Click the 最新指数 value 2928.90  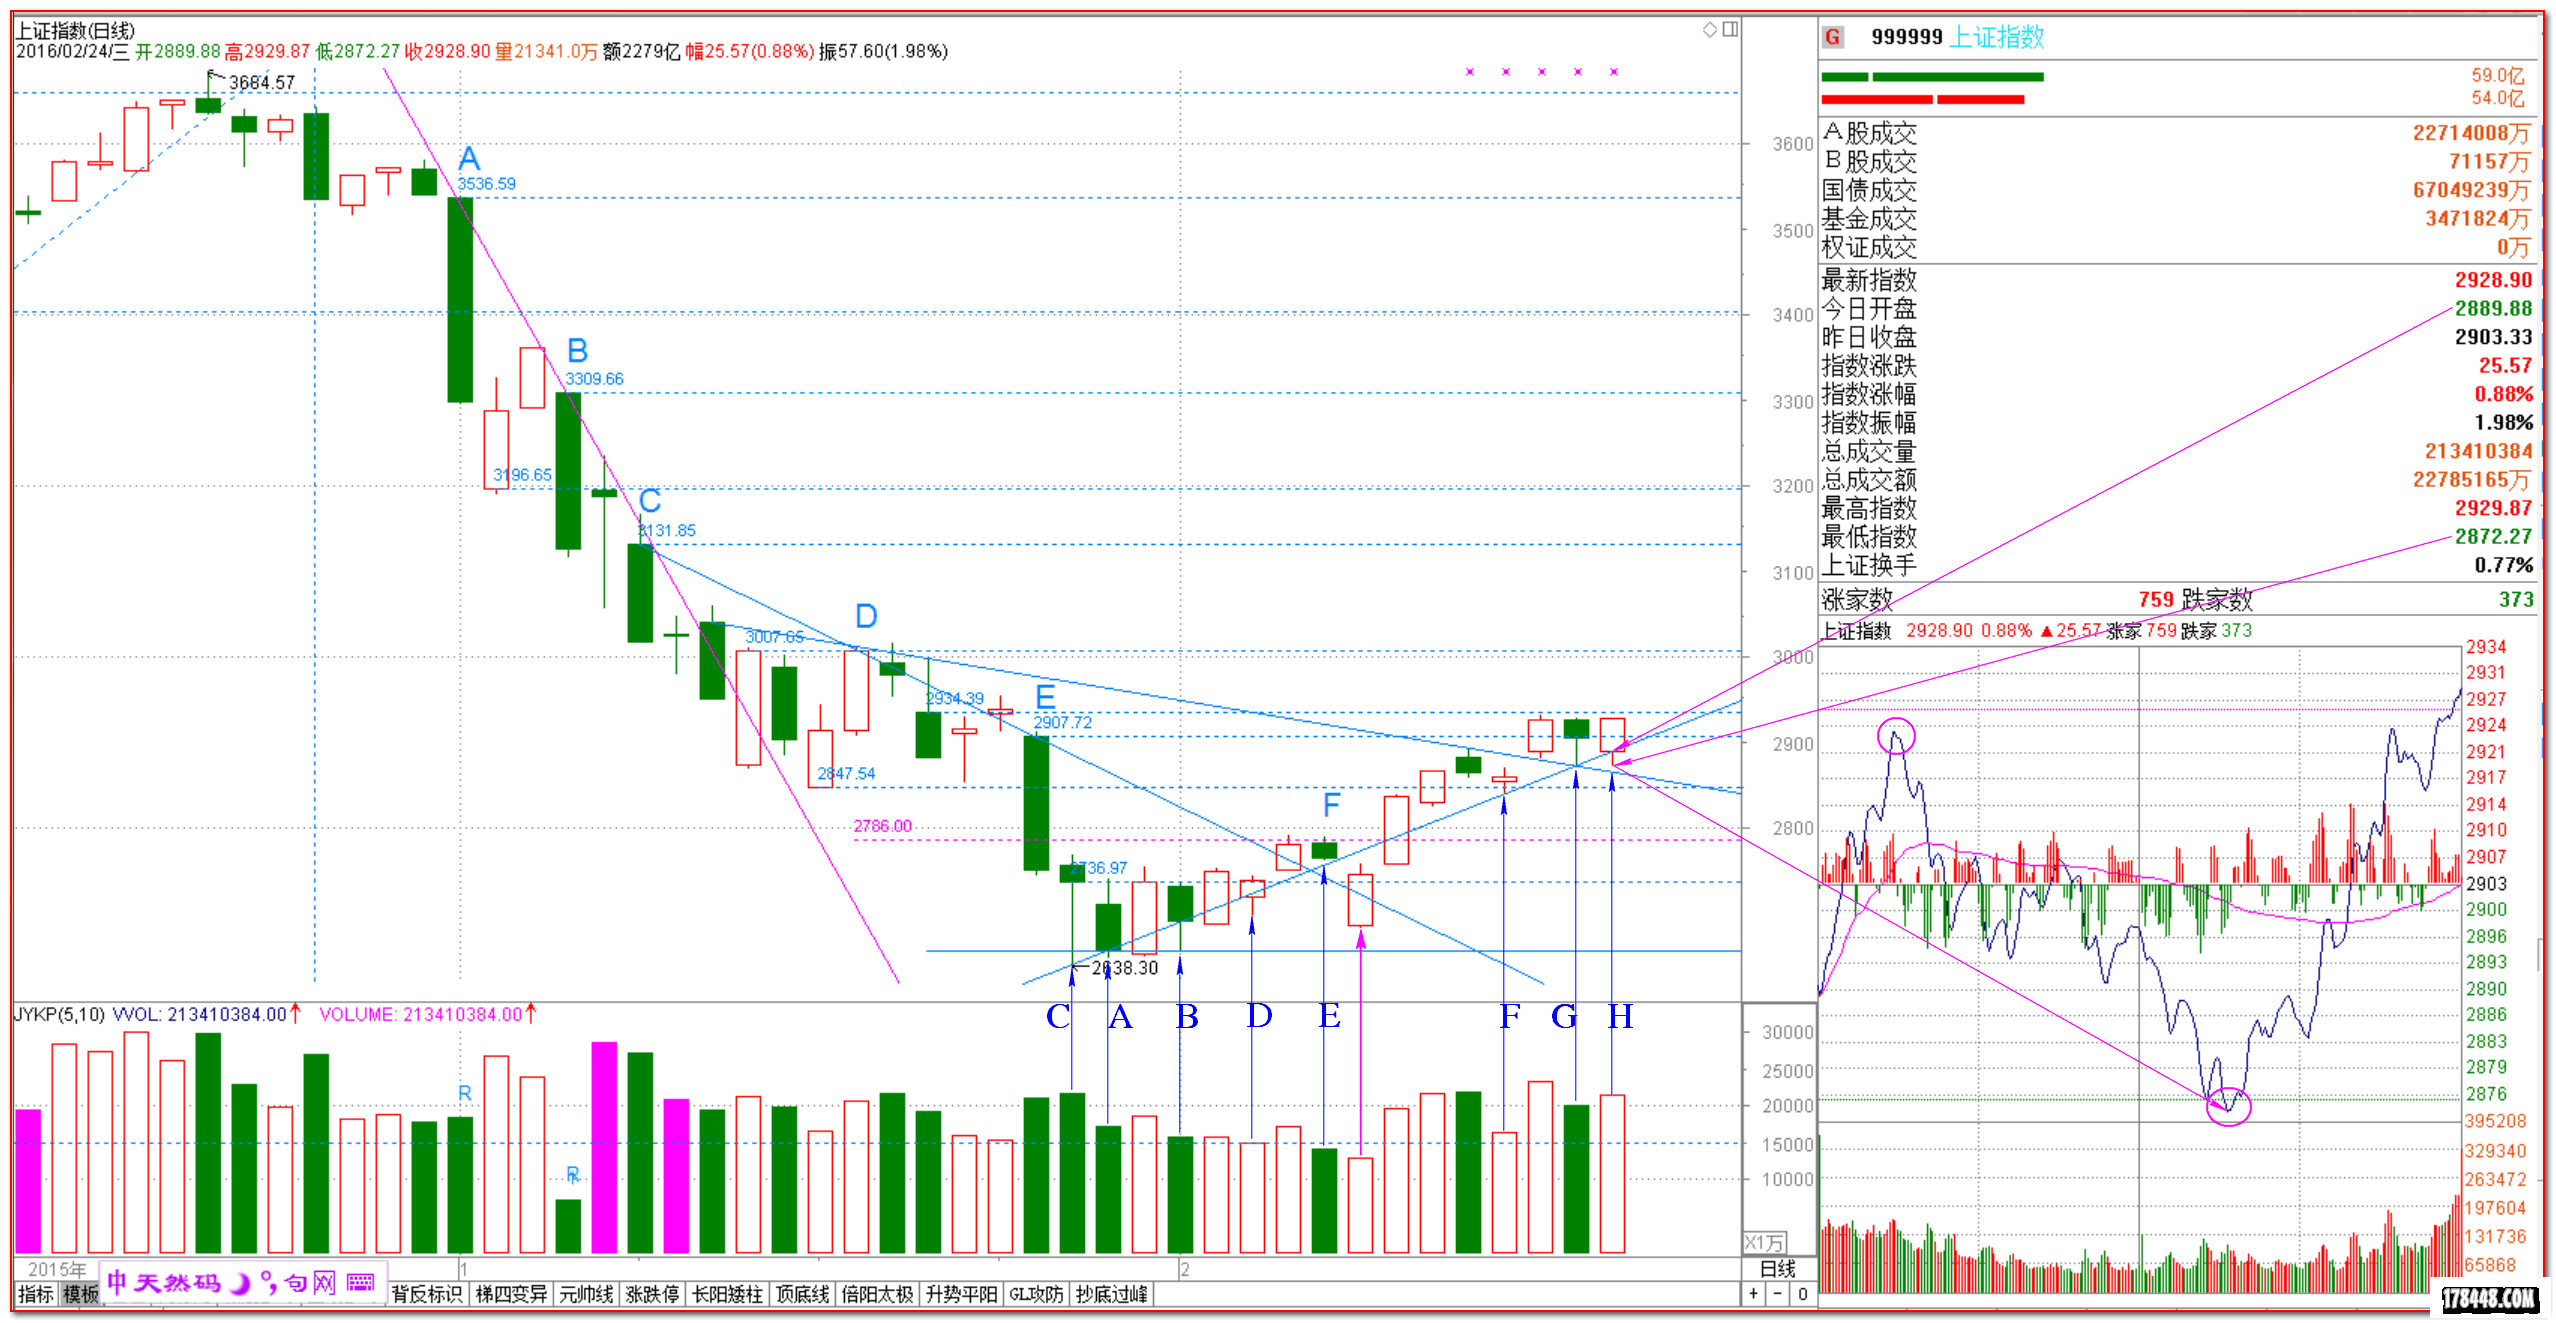[x=2493, y=280]
